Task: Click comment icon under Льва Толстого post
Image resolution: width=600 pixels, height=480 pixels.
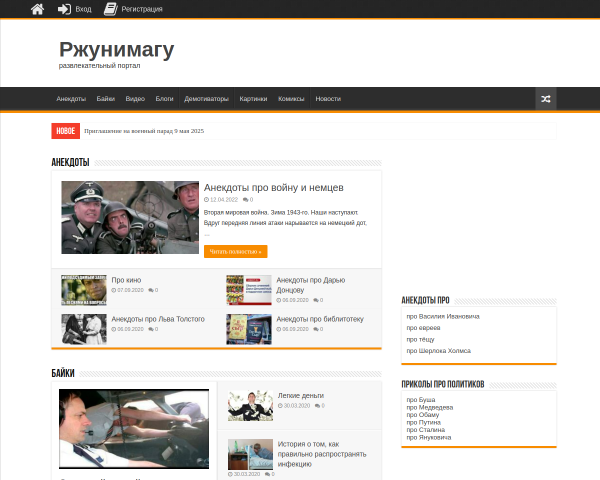Action: coord(151,329)
